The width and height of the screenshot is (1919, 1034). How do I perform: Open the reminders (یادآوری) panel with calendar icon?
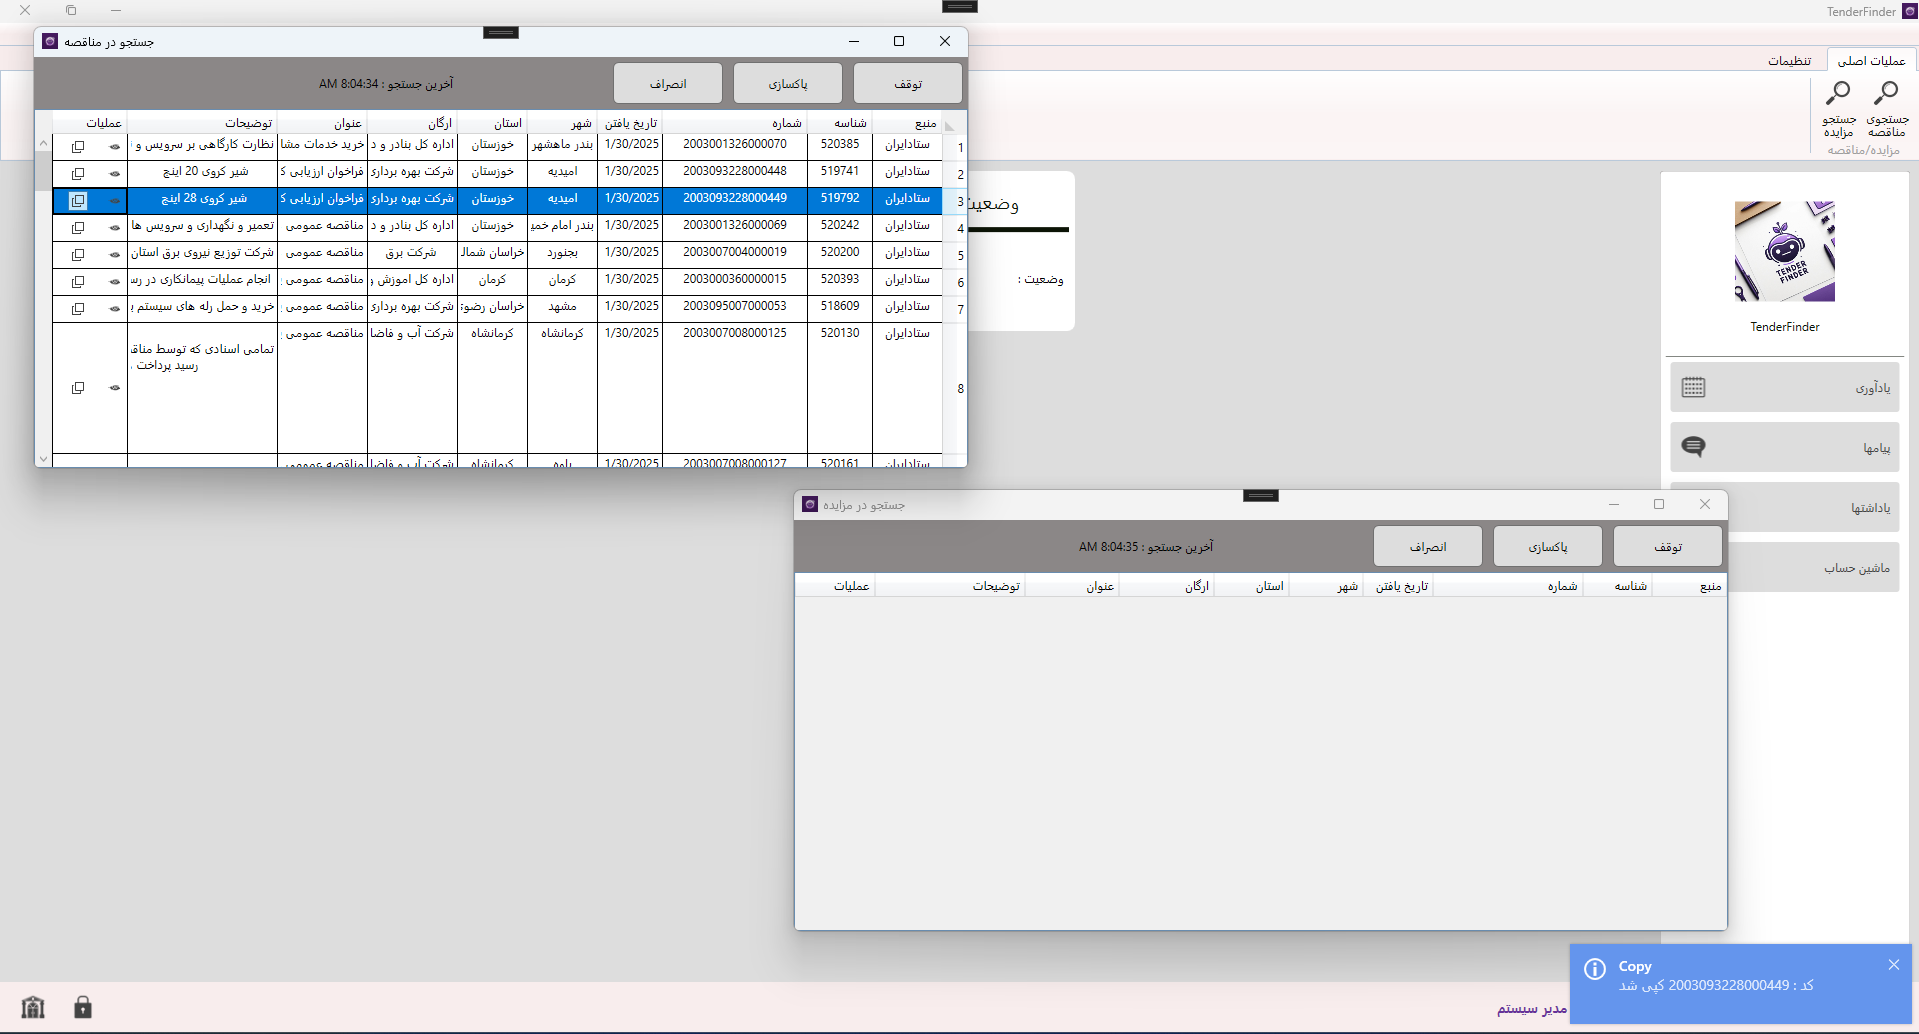(1784, 387)
